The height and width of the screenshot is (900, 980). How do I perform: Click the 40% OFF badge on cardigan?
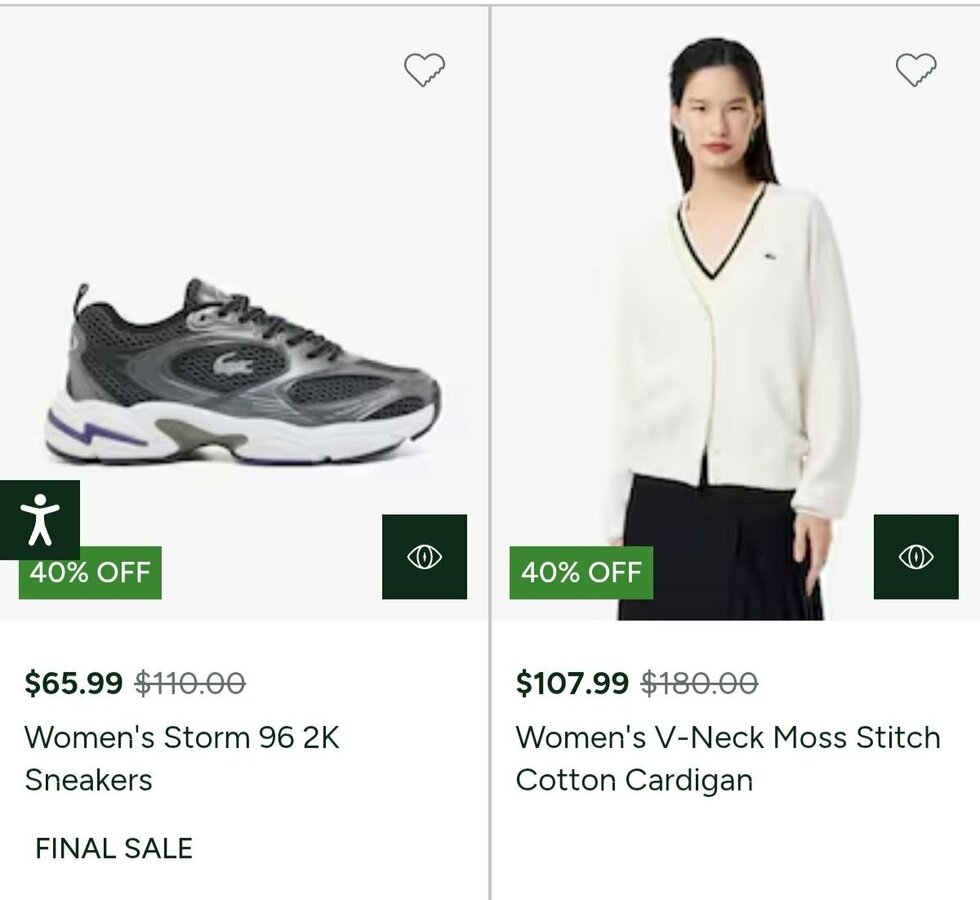click(581, 573)
